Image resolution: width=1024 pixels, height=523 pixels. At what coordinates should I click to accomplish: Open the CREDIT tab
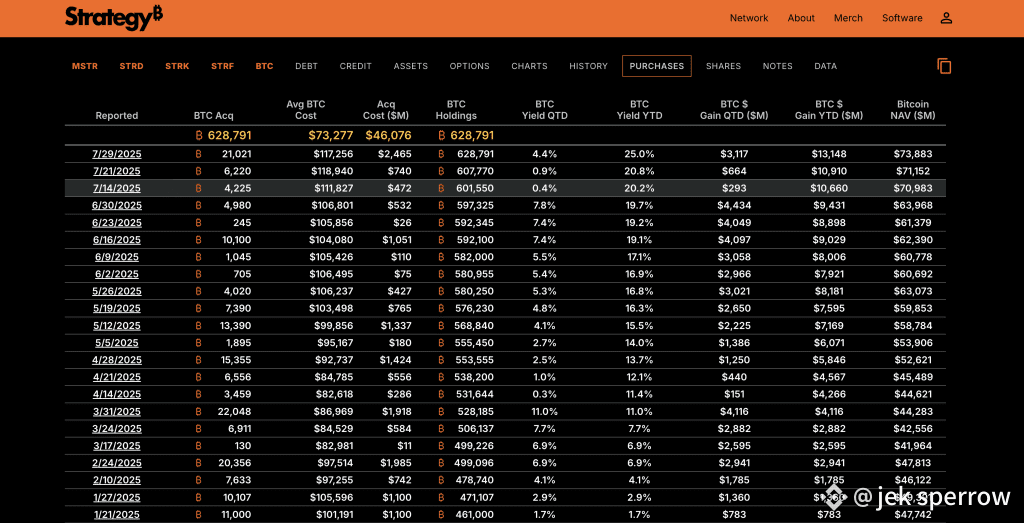356,66
